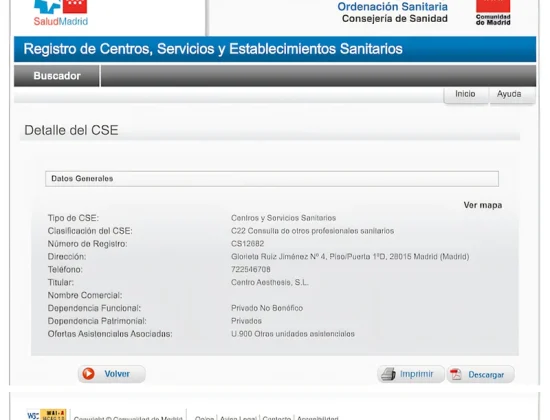The image size is (550, 420).
Task: Go to the Inicio tab
Action: [x=465, y=94]
